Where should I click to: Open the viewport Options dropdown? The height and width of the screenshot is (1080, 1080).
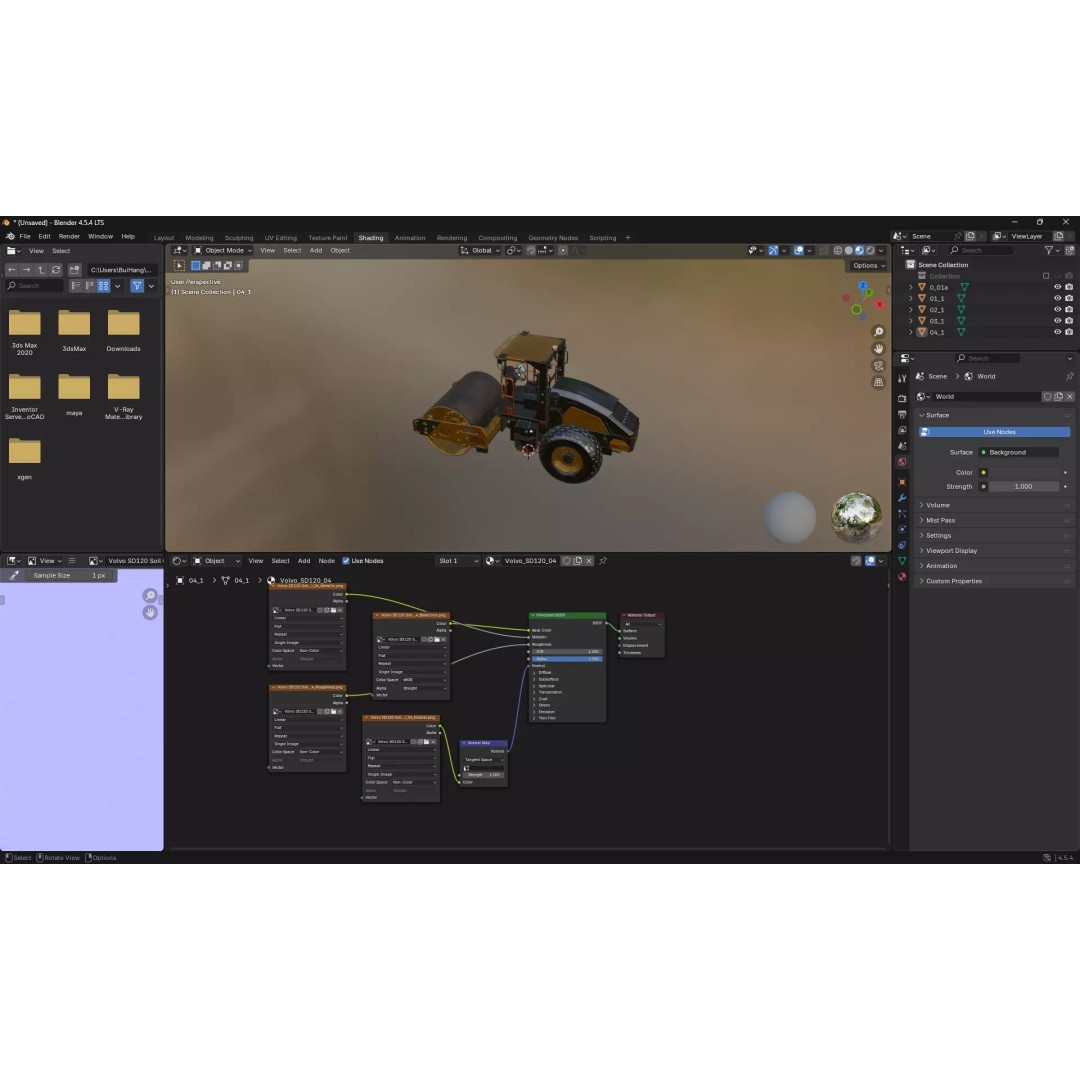point(869,266)
